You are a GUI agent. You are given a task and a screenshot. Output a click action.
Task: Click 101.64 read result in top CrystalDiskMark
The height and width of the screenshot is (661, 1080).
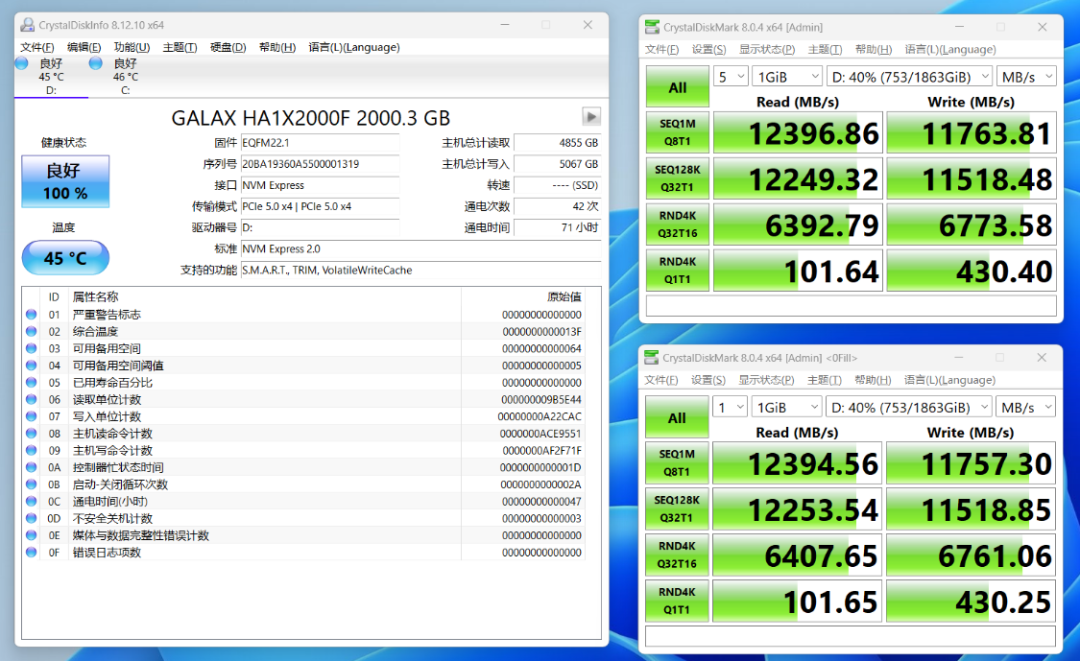point(798,270)
